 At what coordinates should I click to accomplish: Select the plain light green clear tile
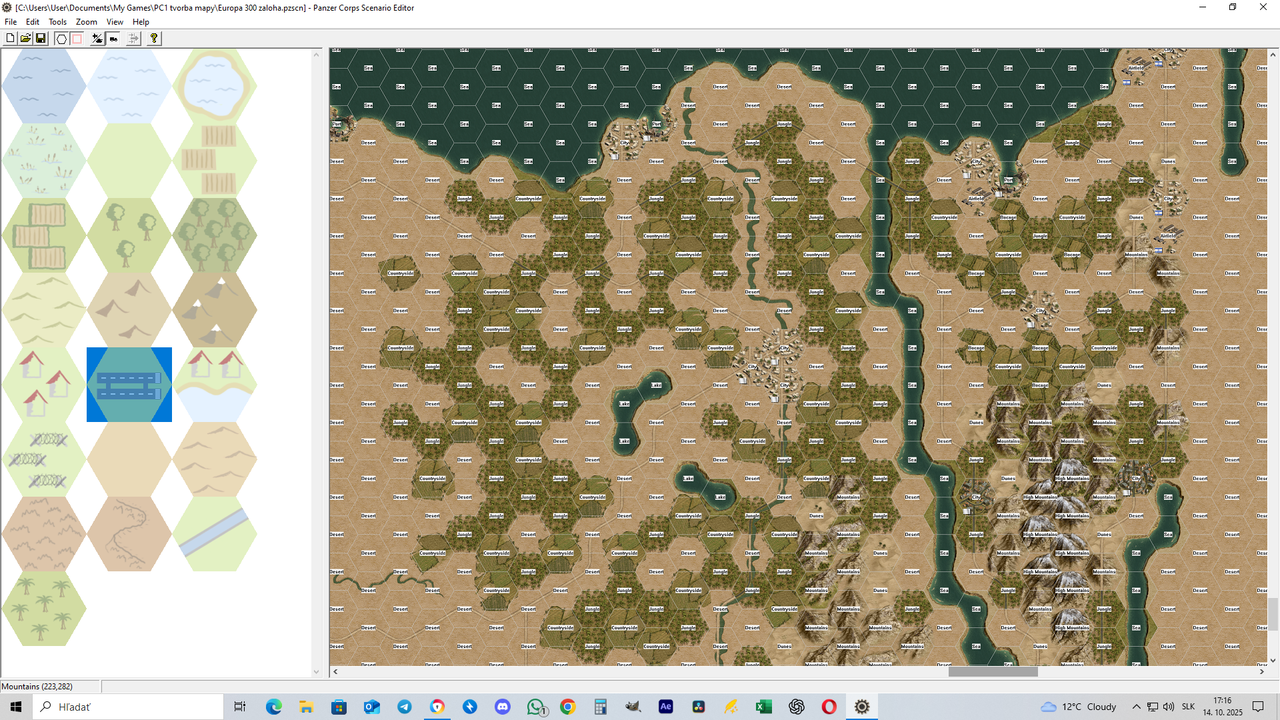(x=129, y=160)
